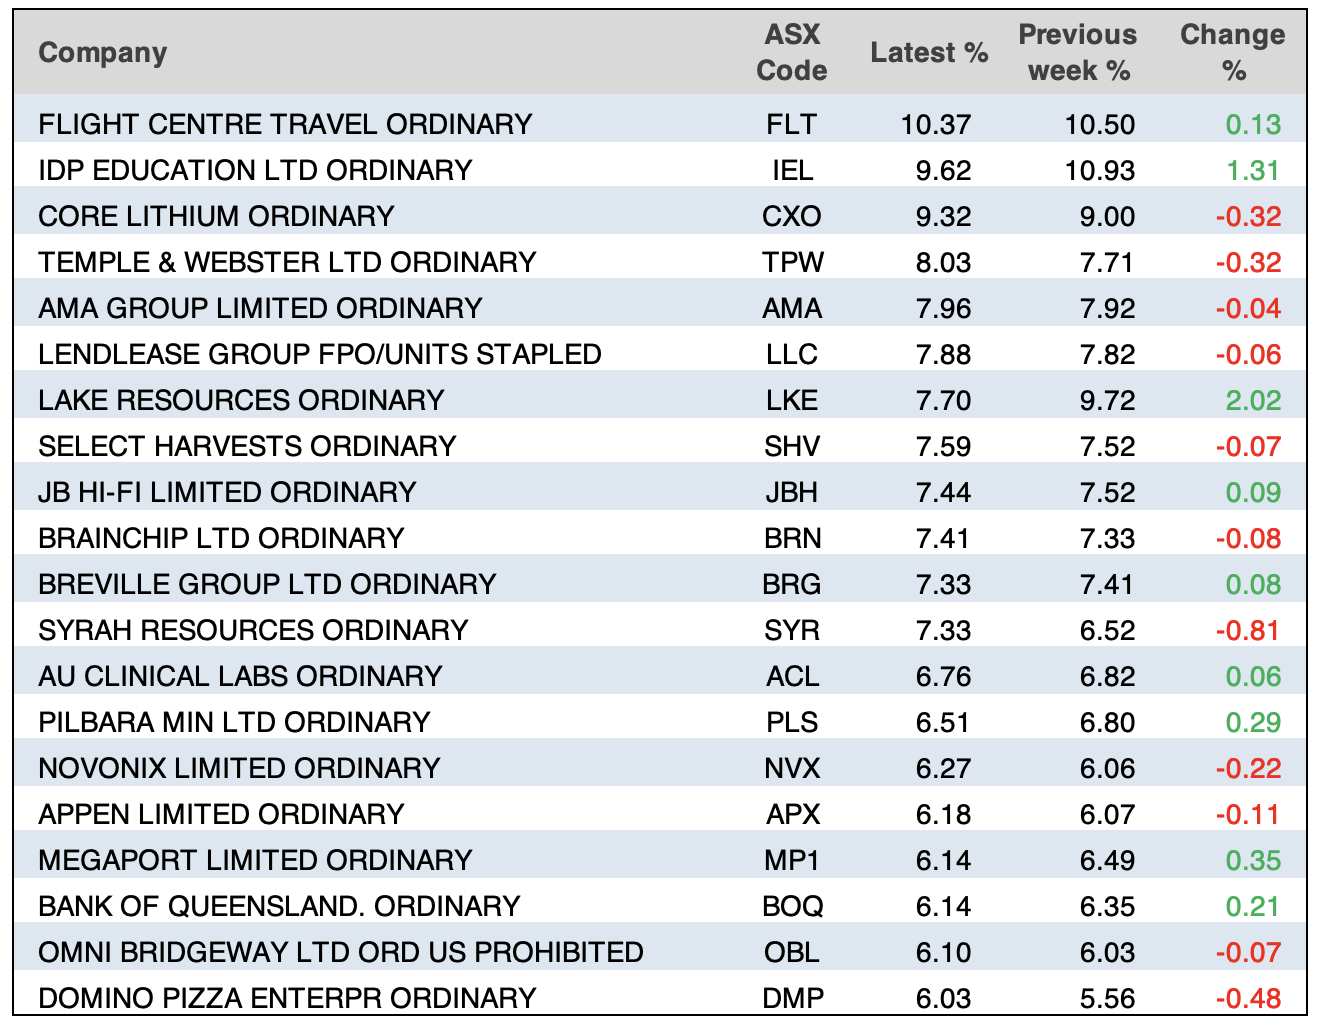Screen dimensions: 1328x1026
Task: Click the TPW ticker code cell
Action: pos(792,262)
